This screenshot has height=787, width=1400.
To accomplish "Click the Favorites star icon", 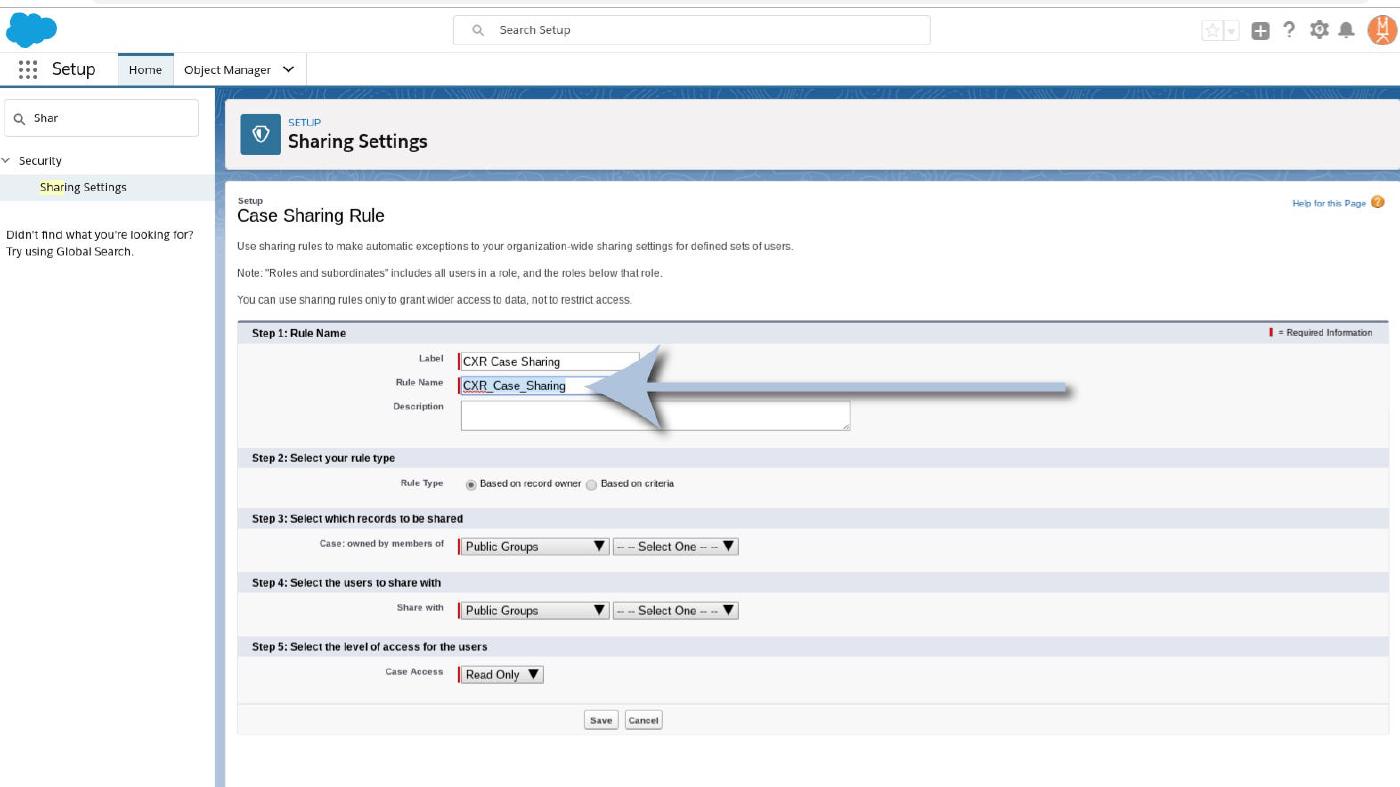I will pos(1212,31).
